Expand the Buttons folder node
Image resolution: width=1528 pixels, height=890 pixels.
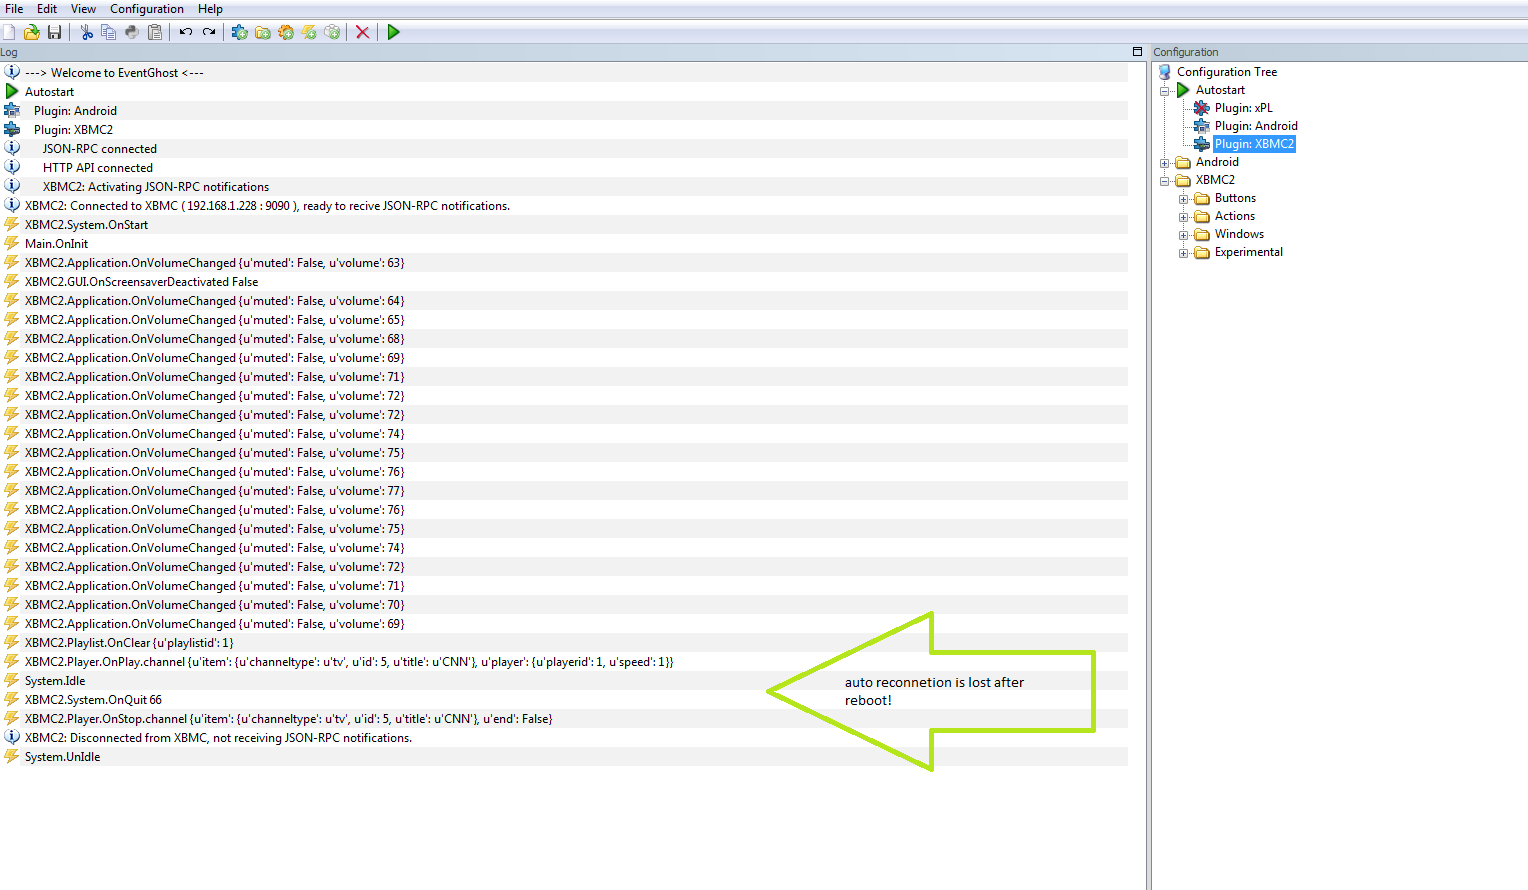(1184, 199)
